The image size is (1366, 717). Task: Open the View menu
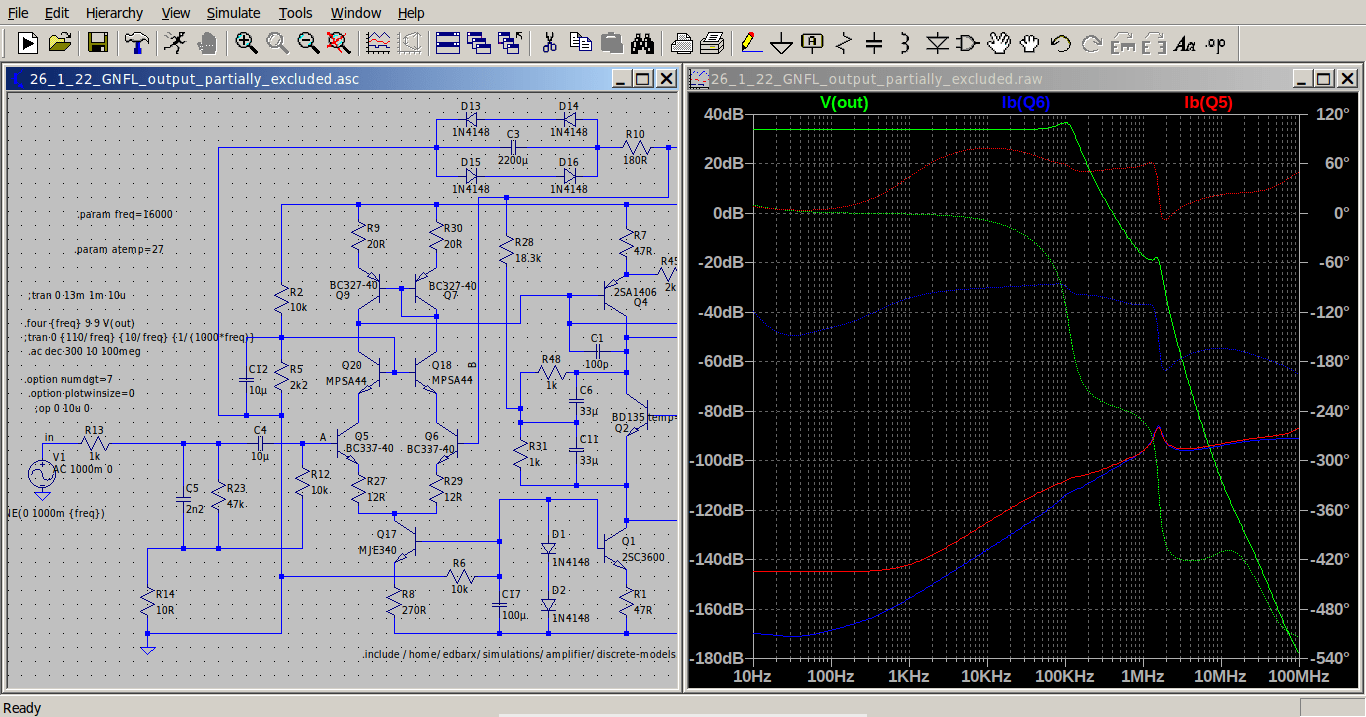(176, 13)
